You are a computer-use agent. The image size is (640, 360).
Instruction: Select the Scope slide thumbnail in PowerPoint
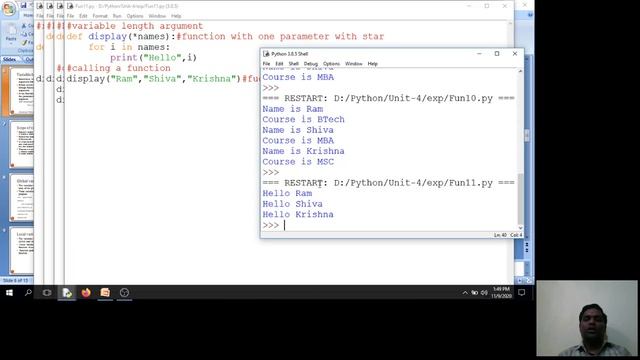[22, 144]
